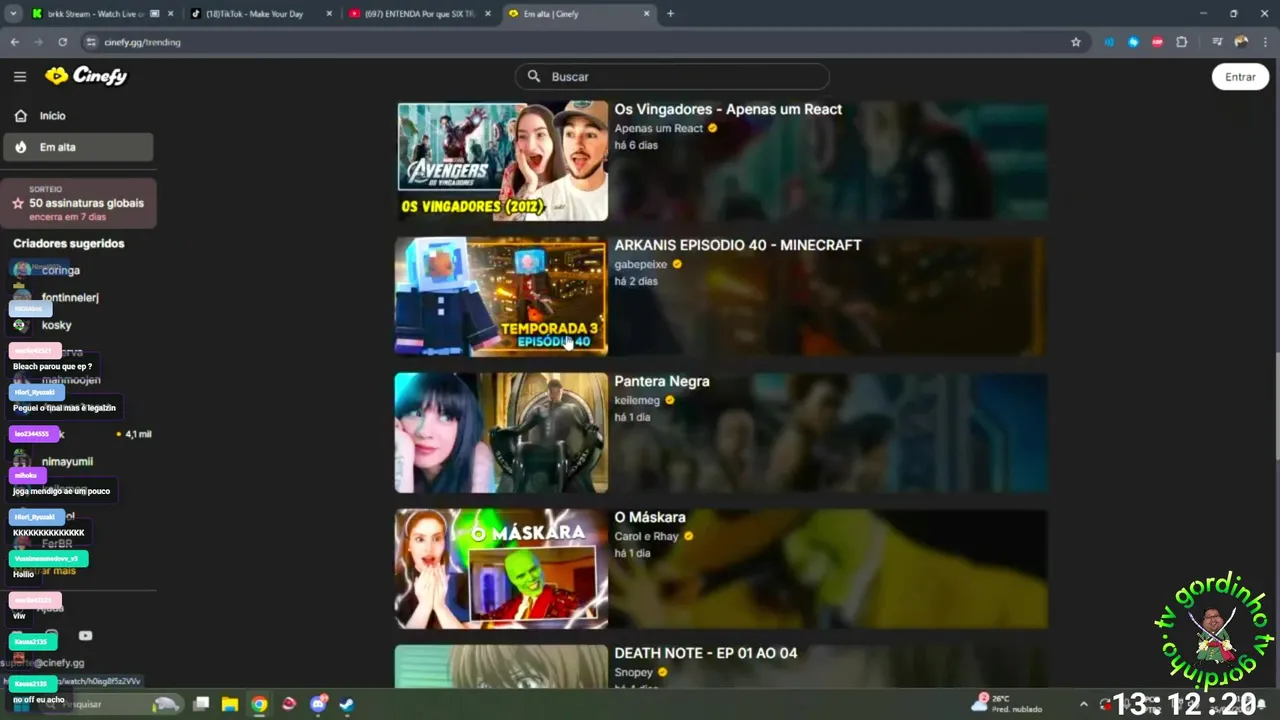
Task: Open the Pantera Negra thumbnail
Action: tap(501, 433)
